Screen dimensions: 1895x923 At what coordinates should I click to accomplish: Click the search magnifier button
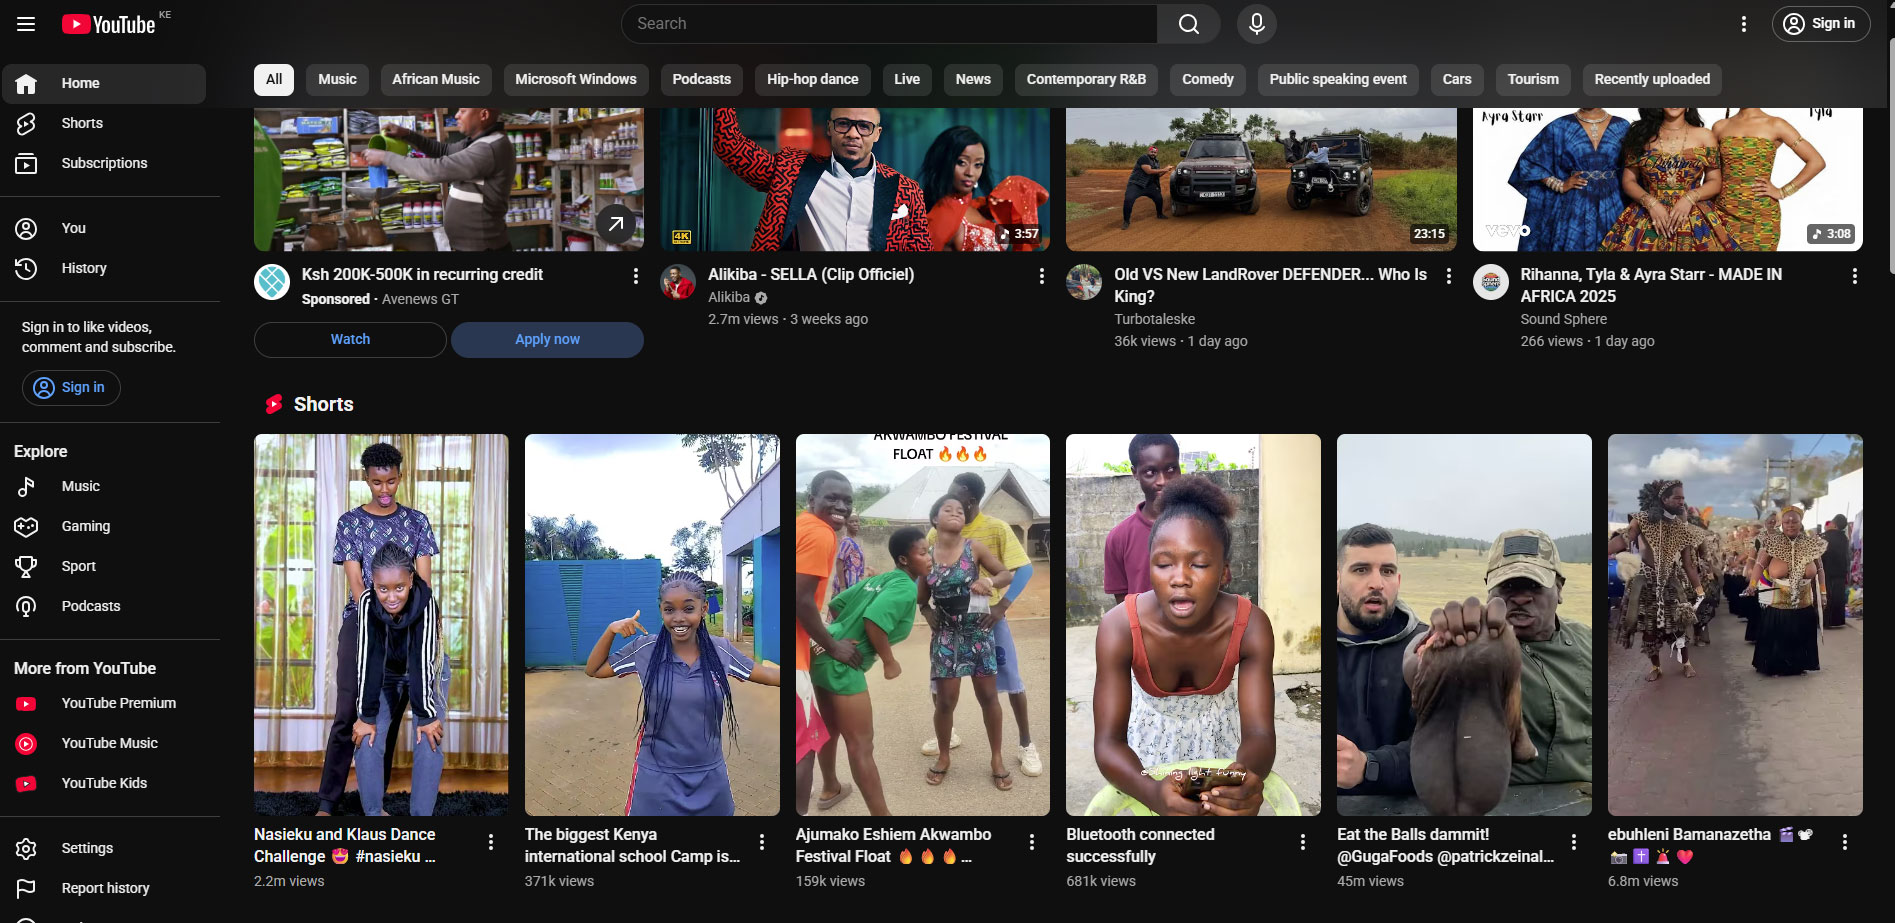(1188, 24)
